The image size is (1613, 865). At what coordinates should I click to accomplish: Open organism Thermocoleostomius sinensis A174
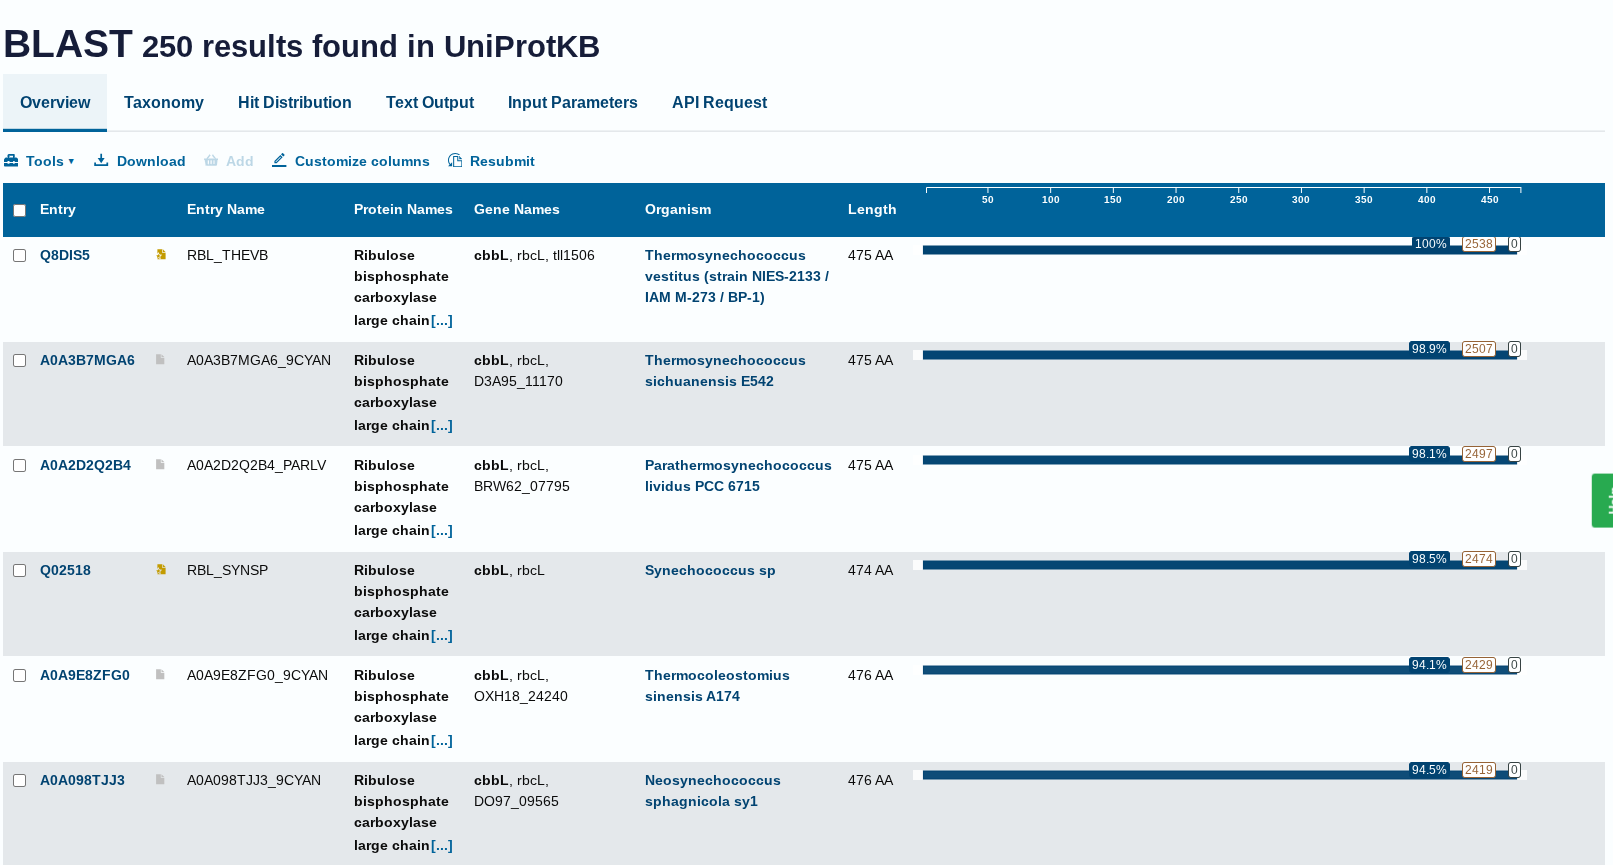coord(717,685)
